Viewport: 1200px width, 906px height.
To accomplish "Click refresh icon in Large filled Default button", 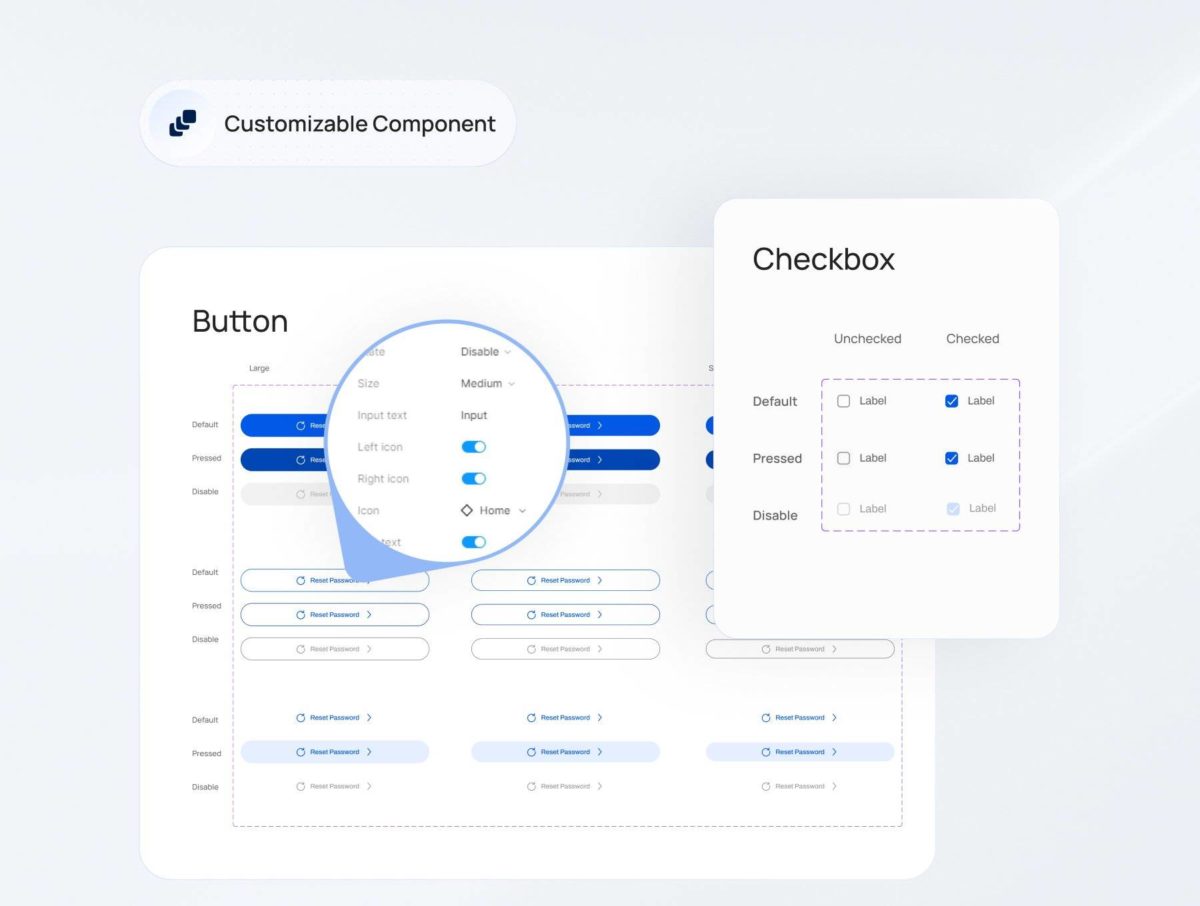I will pyautogui.click(x=301, y=426).
